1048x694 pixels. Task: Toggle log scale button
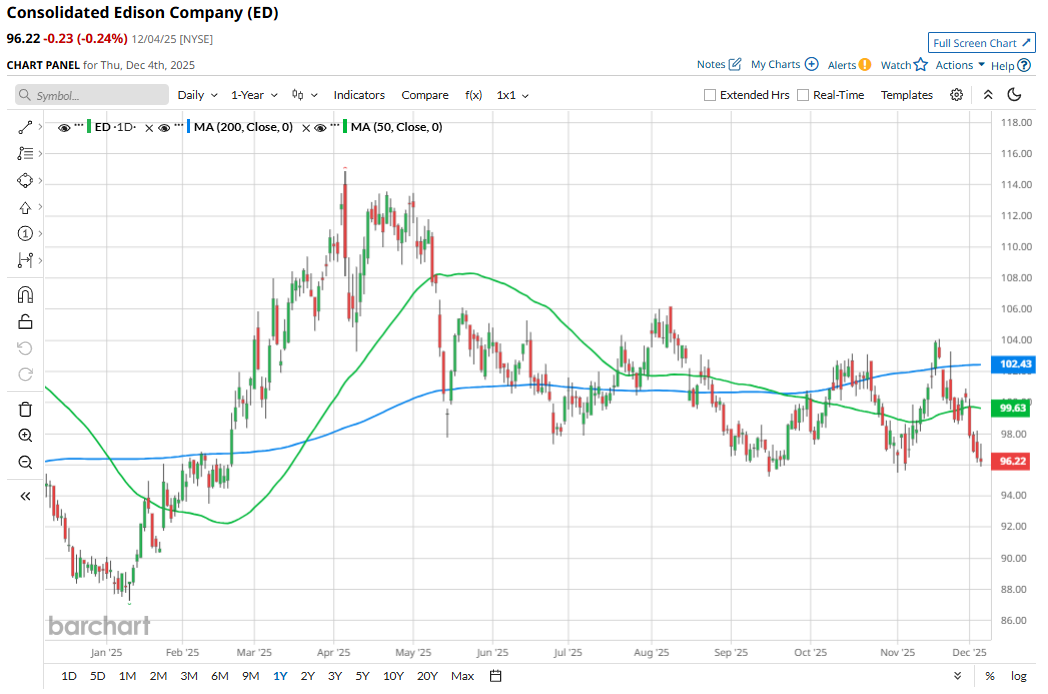1019,676
